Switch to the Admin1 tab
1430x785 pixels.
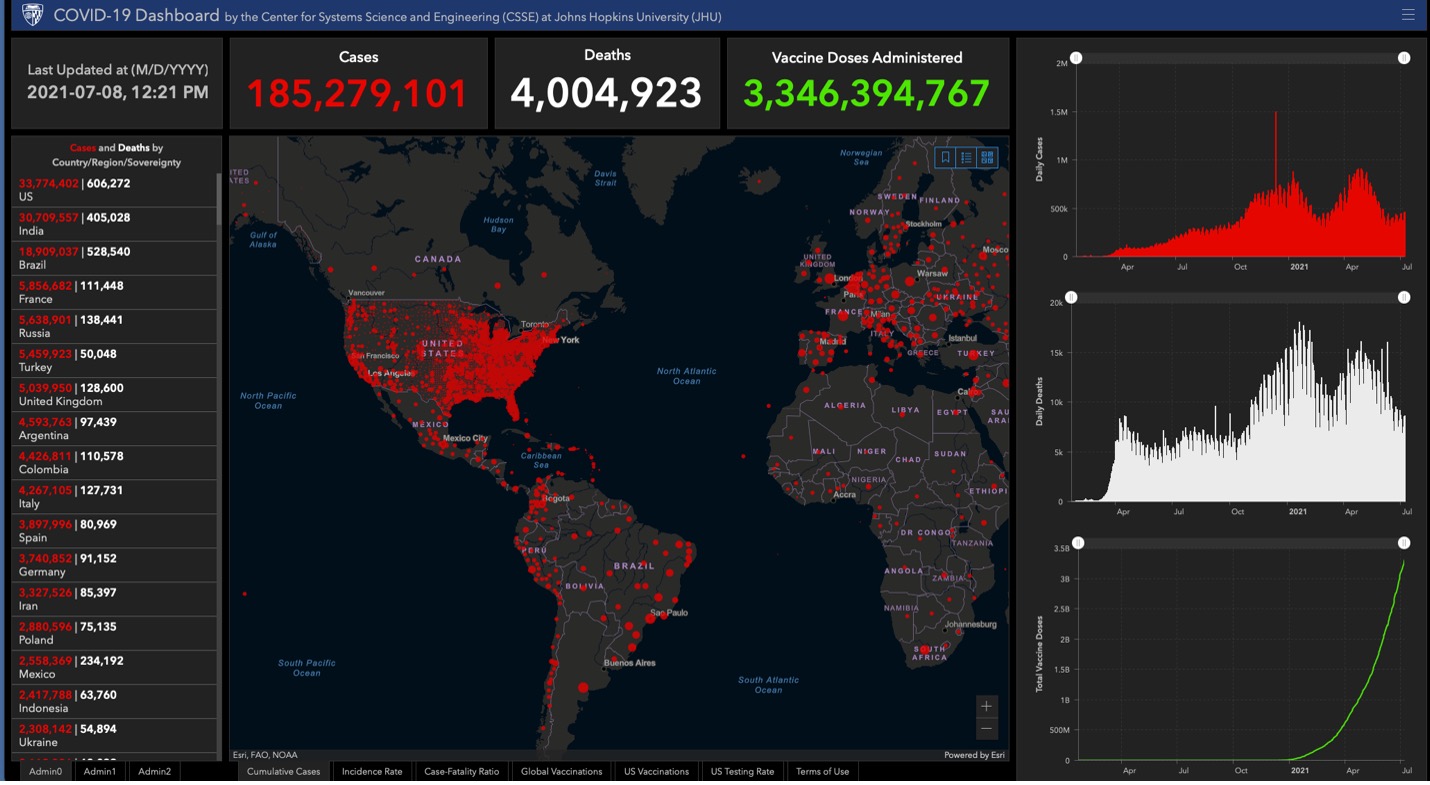click(x=99, y=772)
